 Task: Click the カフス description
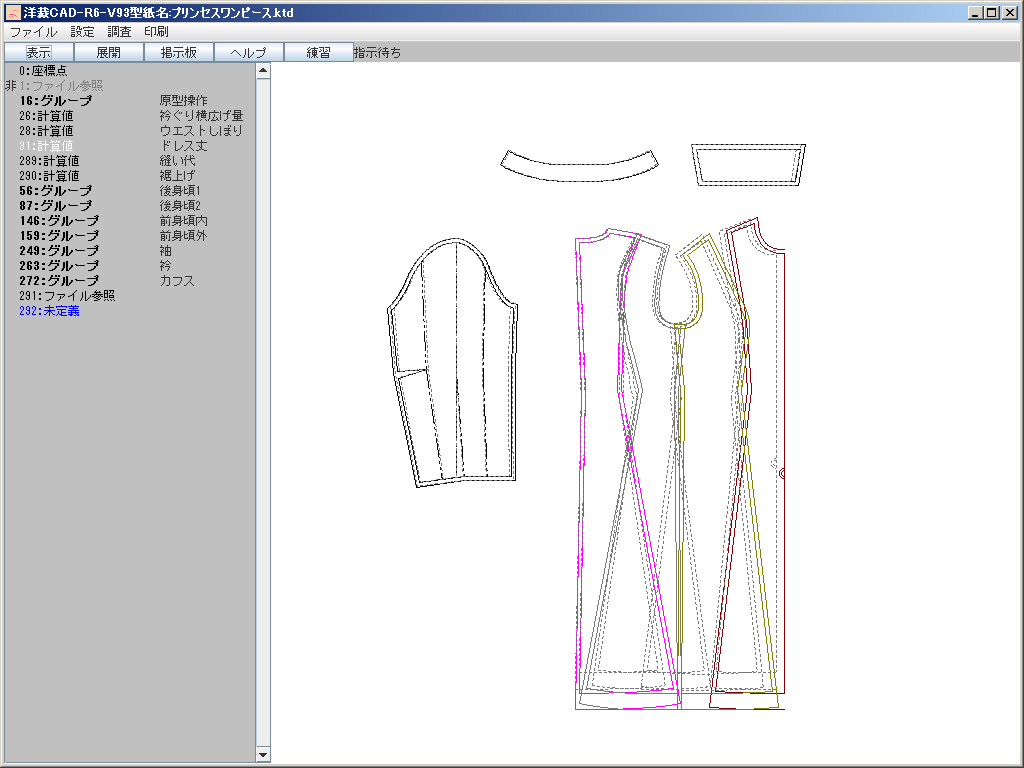(x=177, y=281)
